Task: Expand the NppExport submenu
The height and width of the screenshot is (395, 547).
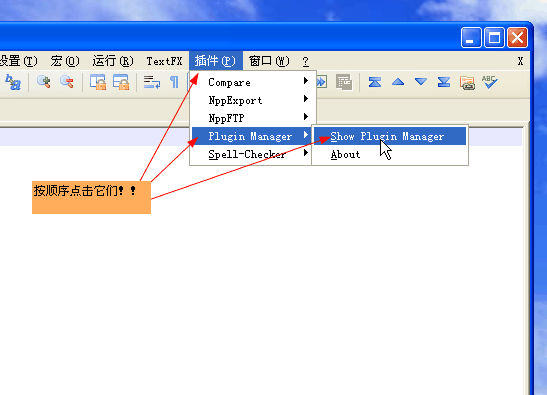Action: coord(251,100)
